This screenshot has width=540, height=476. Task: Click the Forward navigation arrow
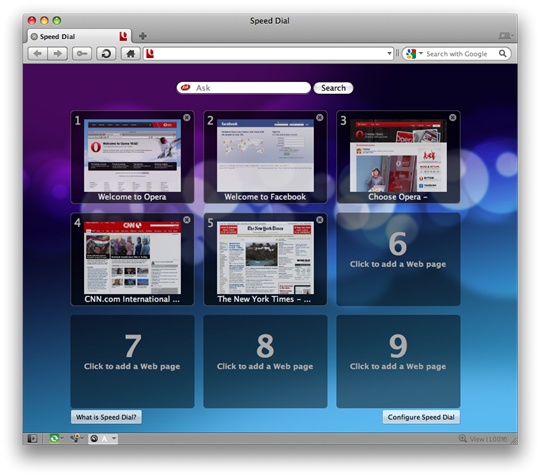click(57, 54)
